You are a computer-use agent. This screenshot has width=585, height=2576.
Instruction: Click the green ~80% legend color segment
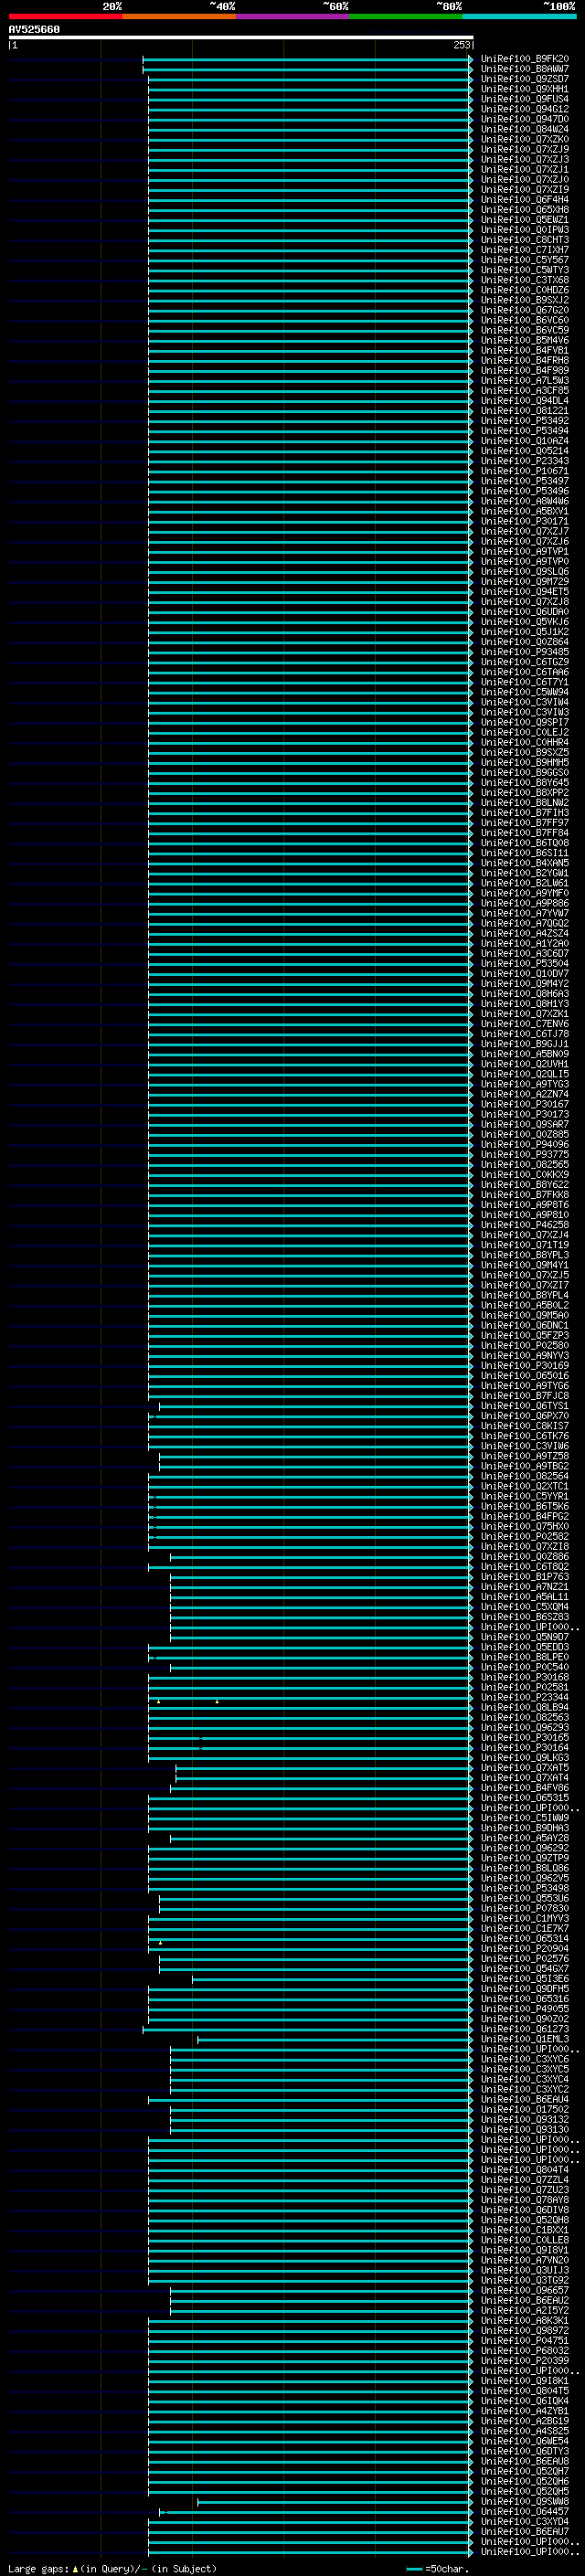[406, 16]
